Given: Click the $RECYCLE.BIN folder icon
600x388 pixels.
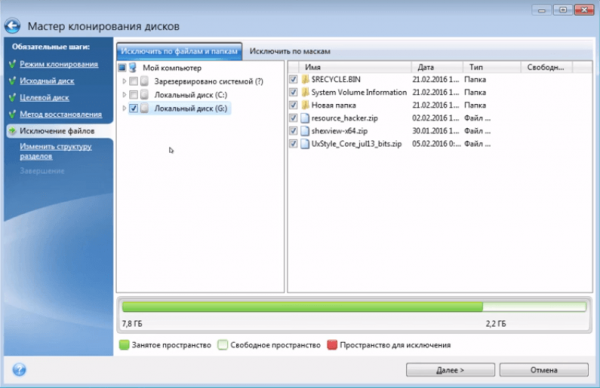Looking at the screenshot, I should (x=305, y=79).
